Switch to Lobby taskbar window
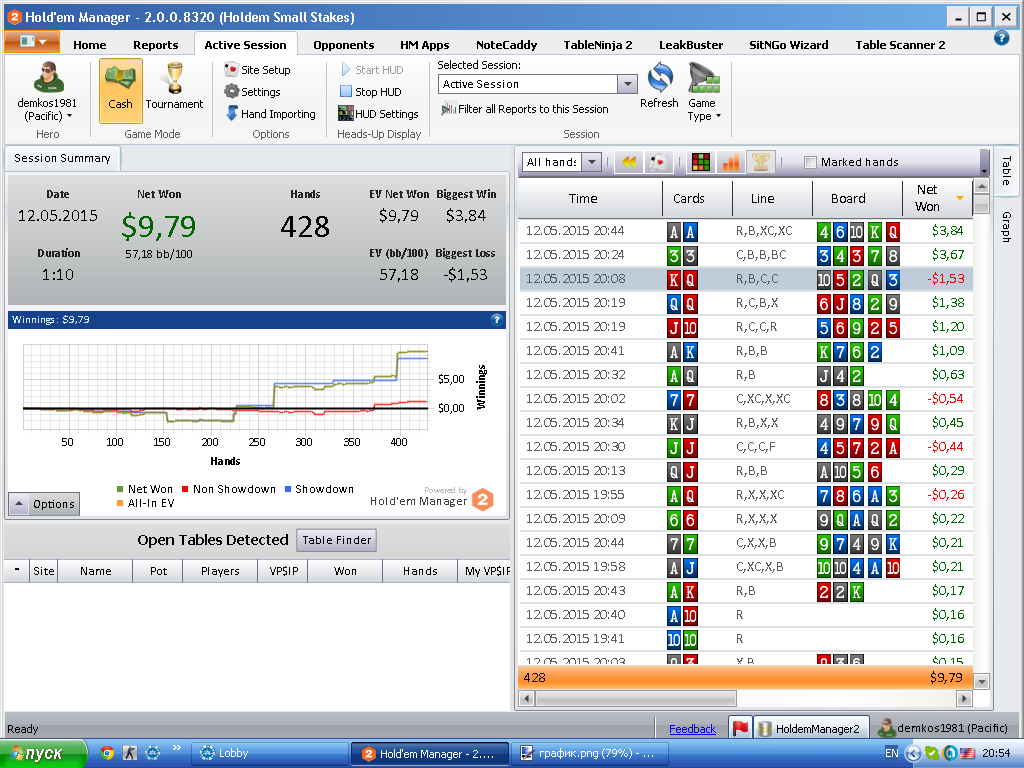The width and height of the screenshot is (1024, 768). point(269,754)
